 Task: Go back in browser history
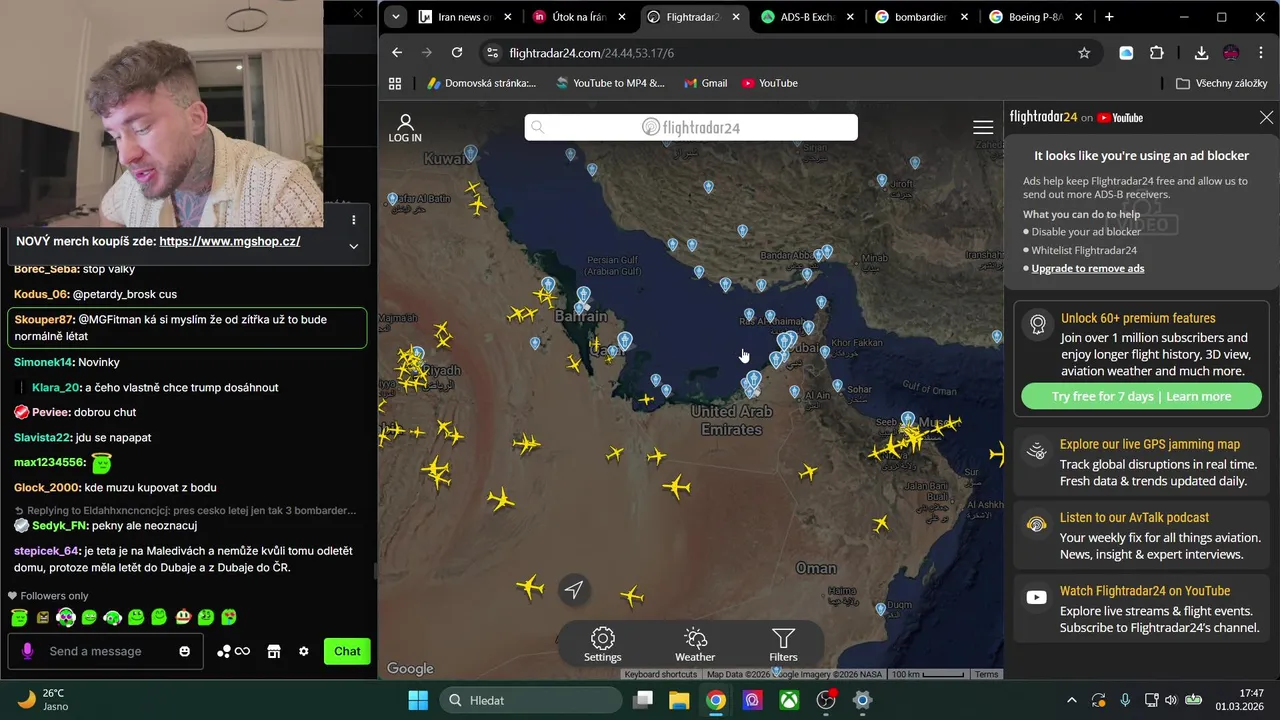[397, 53]
